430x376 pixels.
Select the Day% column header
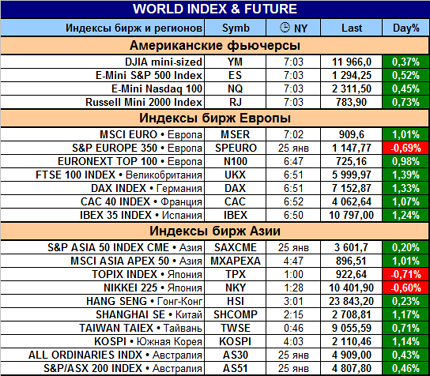click(406, 28)
